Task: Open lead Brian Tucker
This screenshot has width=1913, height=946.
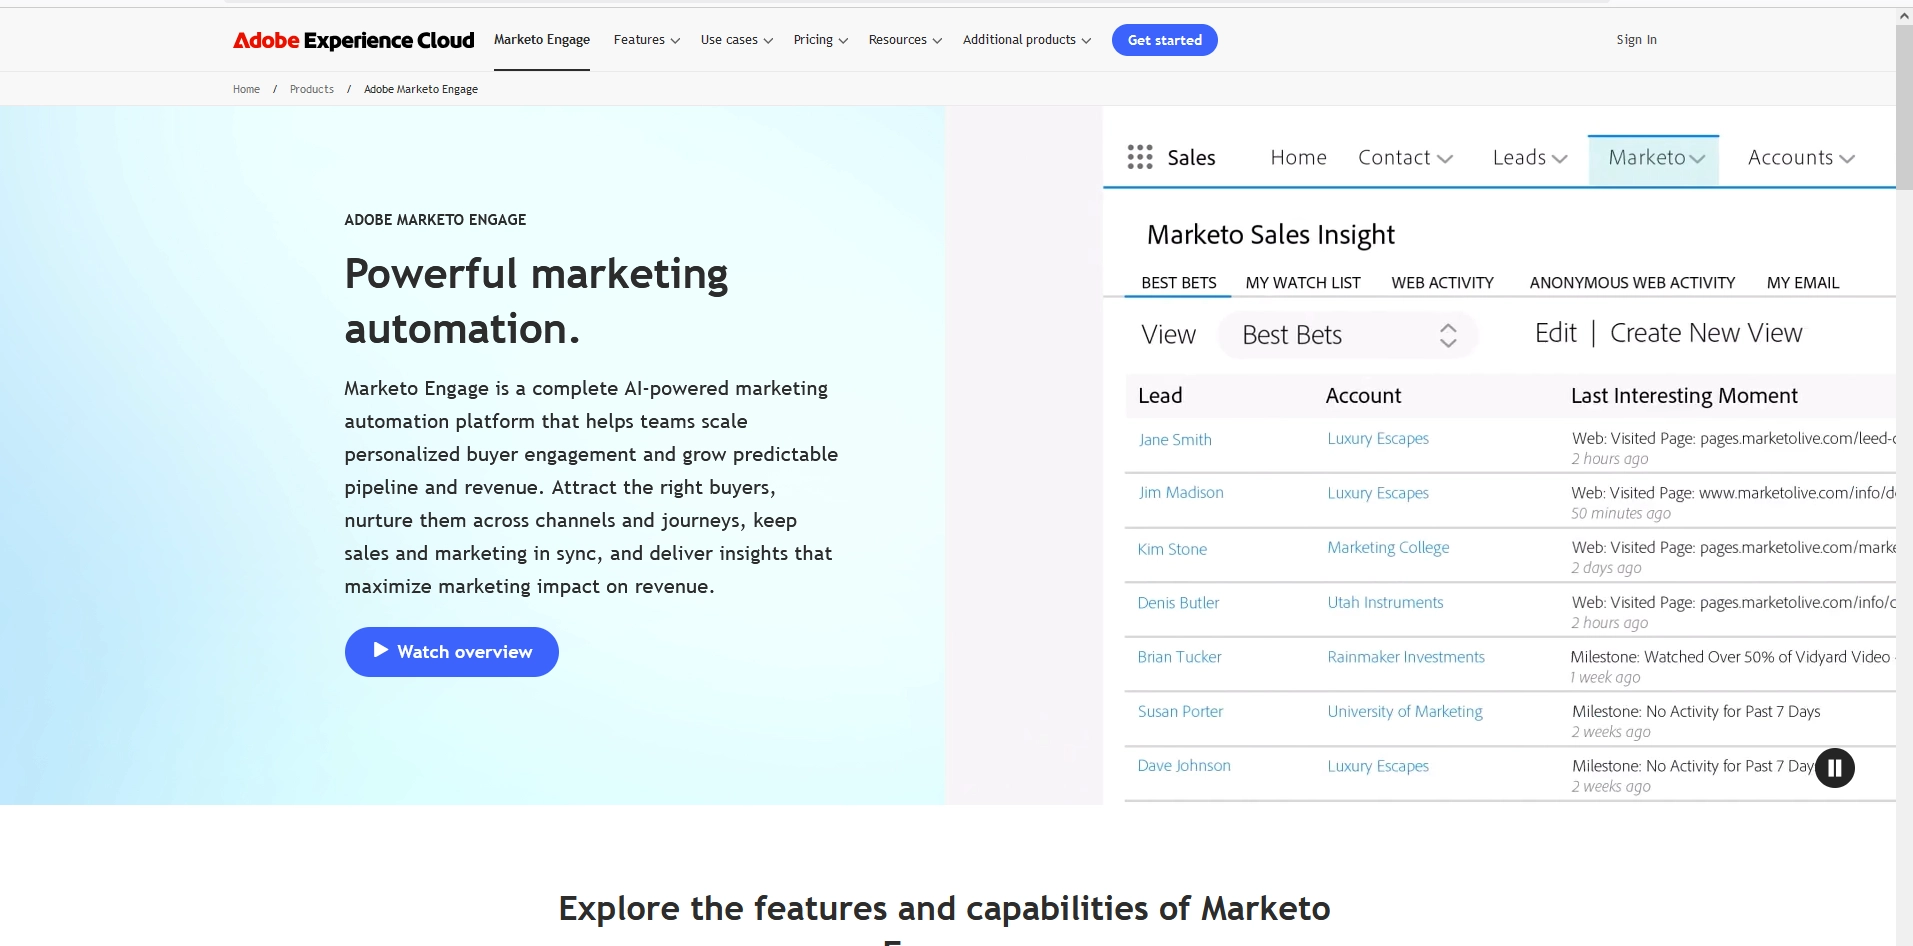Action: (x=1179, y=657)
